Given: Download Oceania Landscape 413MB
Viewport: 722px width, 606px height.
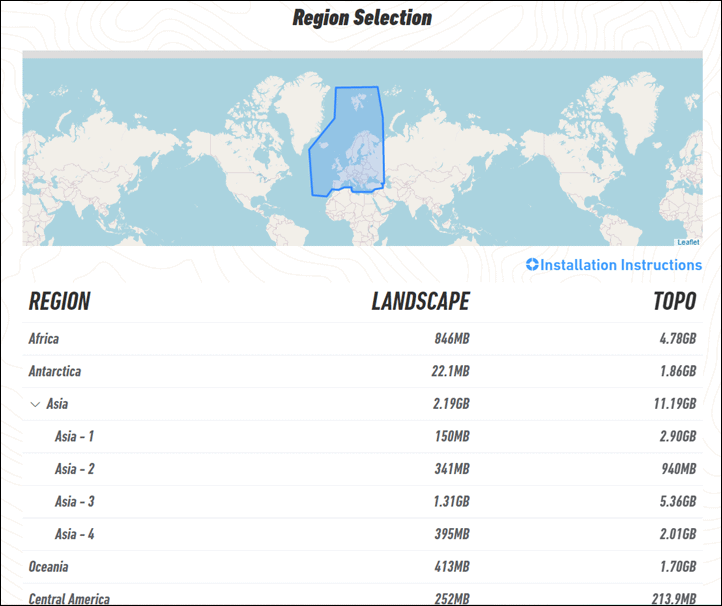Looking at the screenshot, I should click(452, 567).
